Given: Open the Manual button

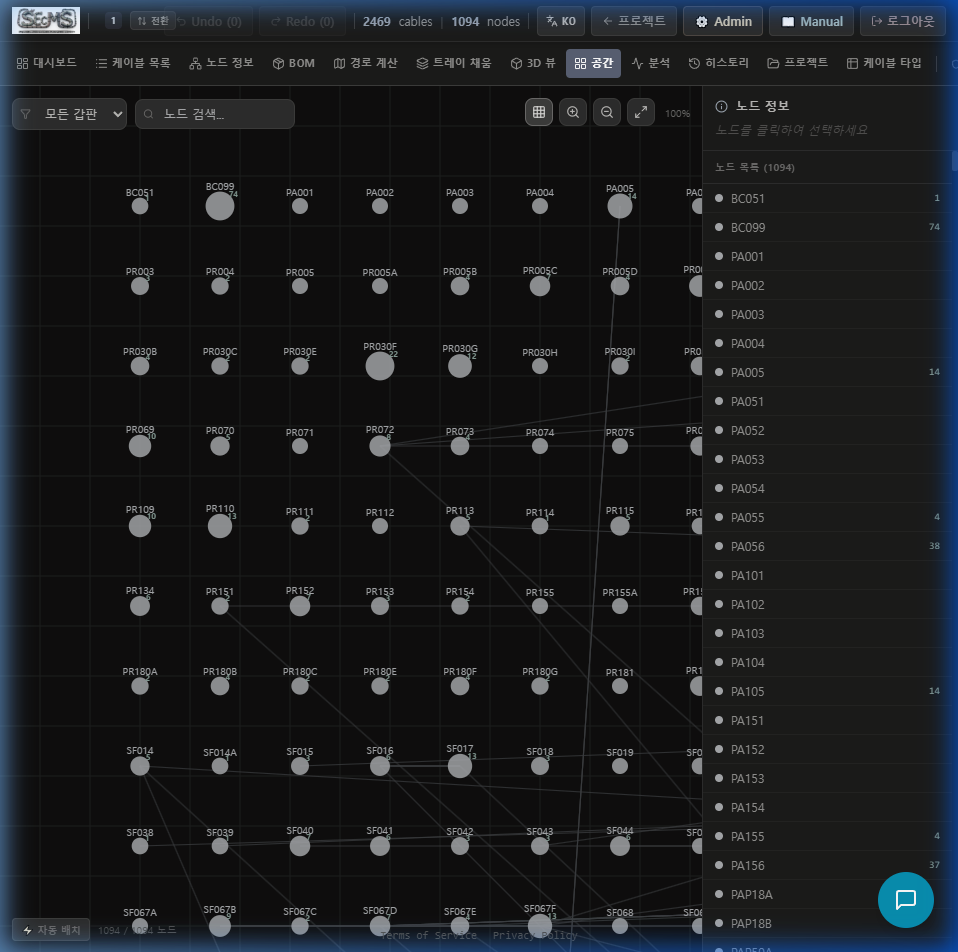Looking at the screenshot, I should point(812,21).
